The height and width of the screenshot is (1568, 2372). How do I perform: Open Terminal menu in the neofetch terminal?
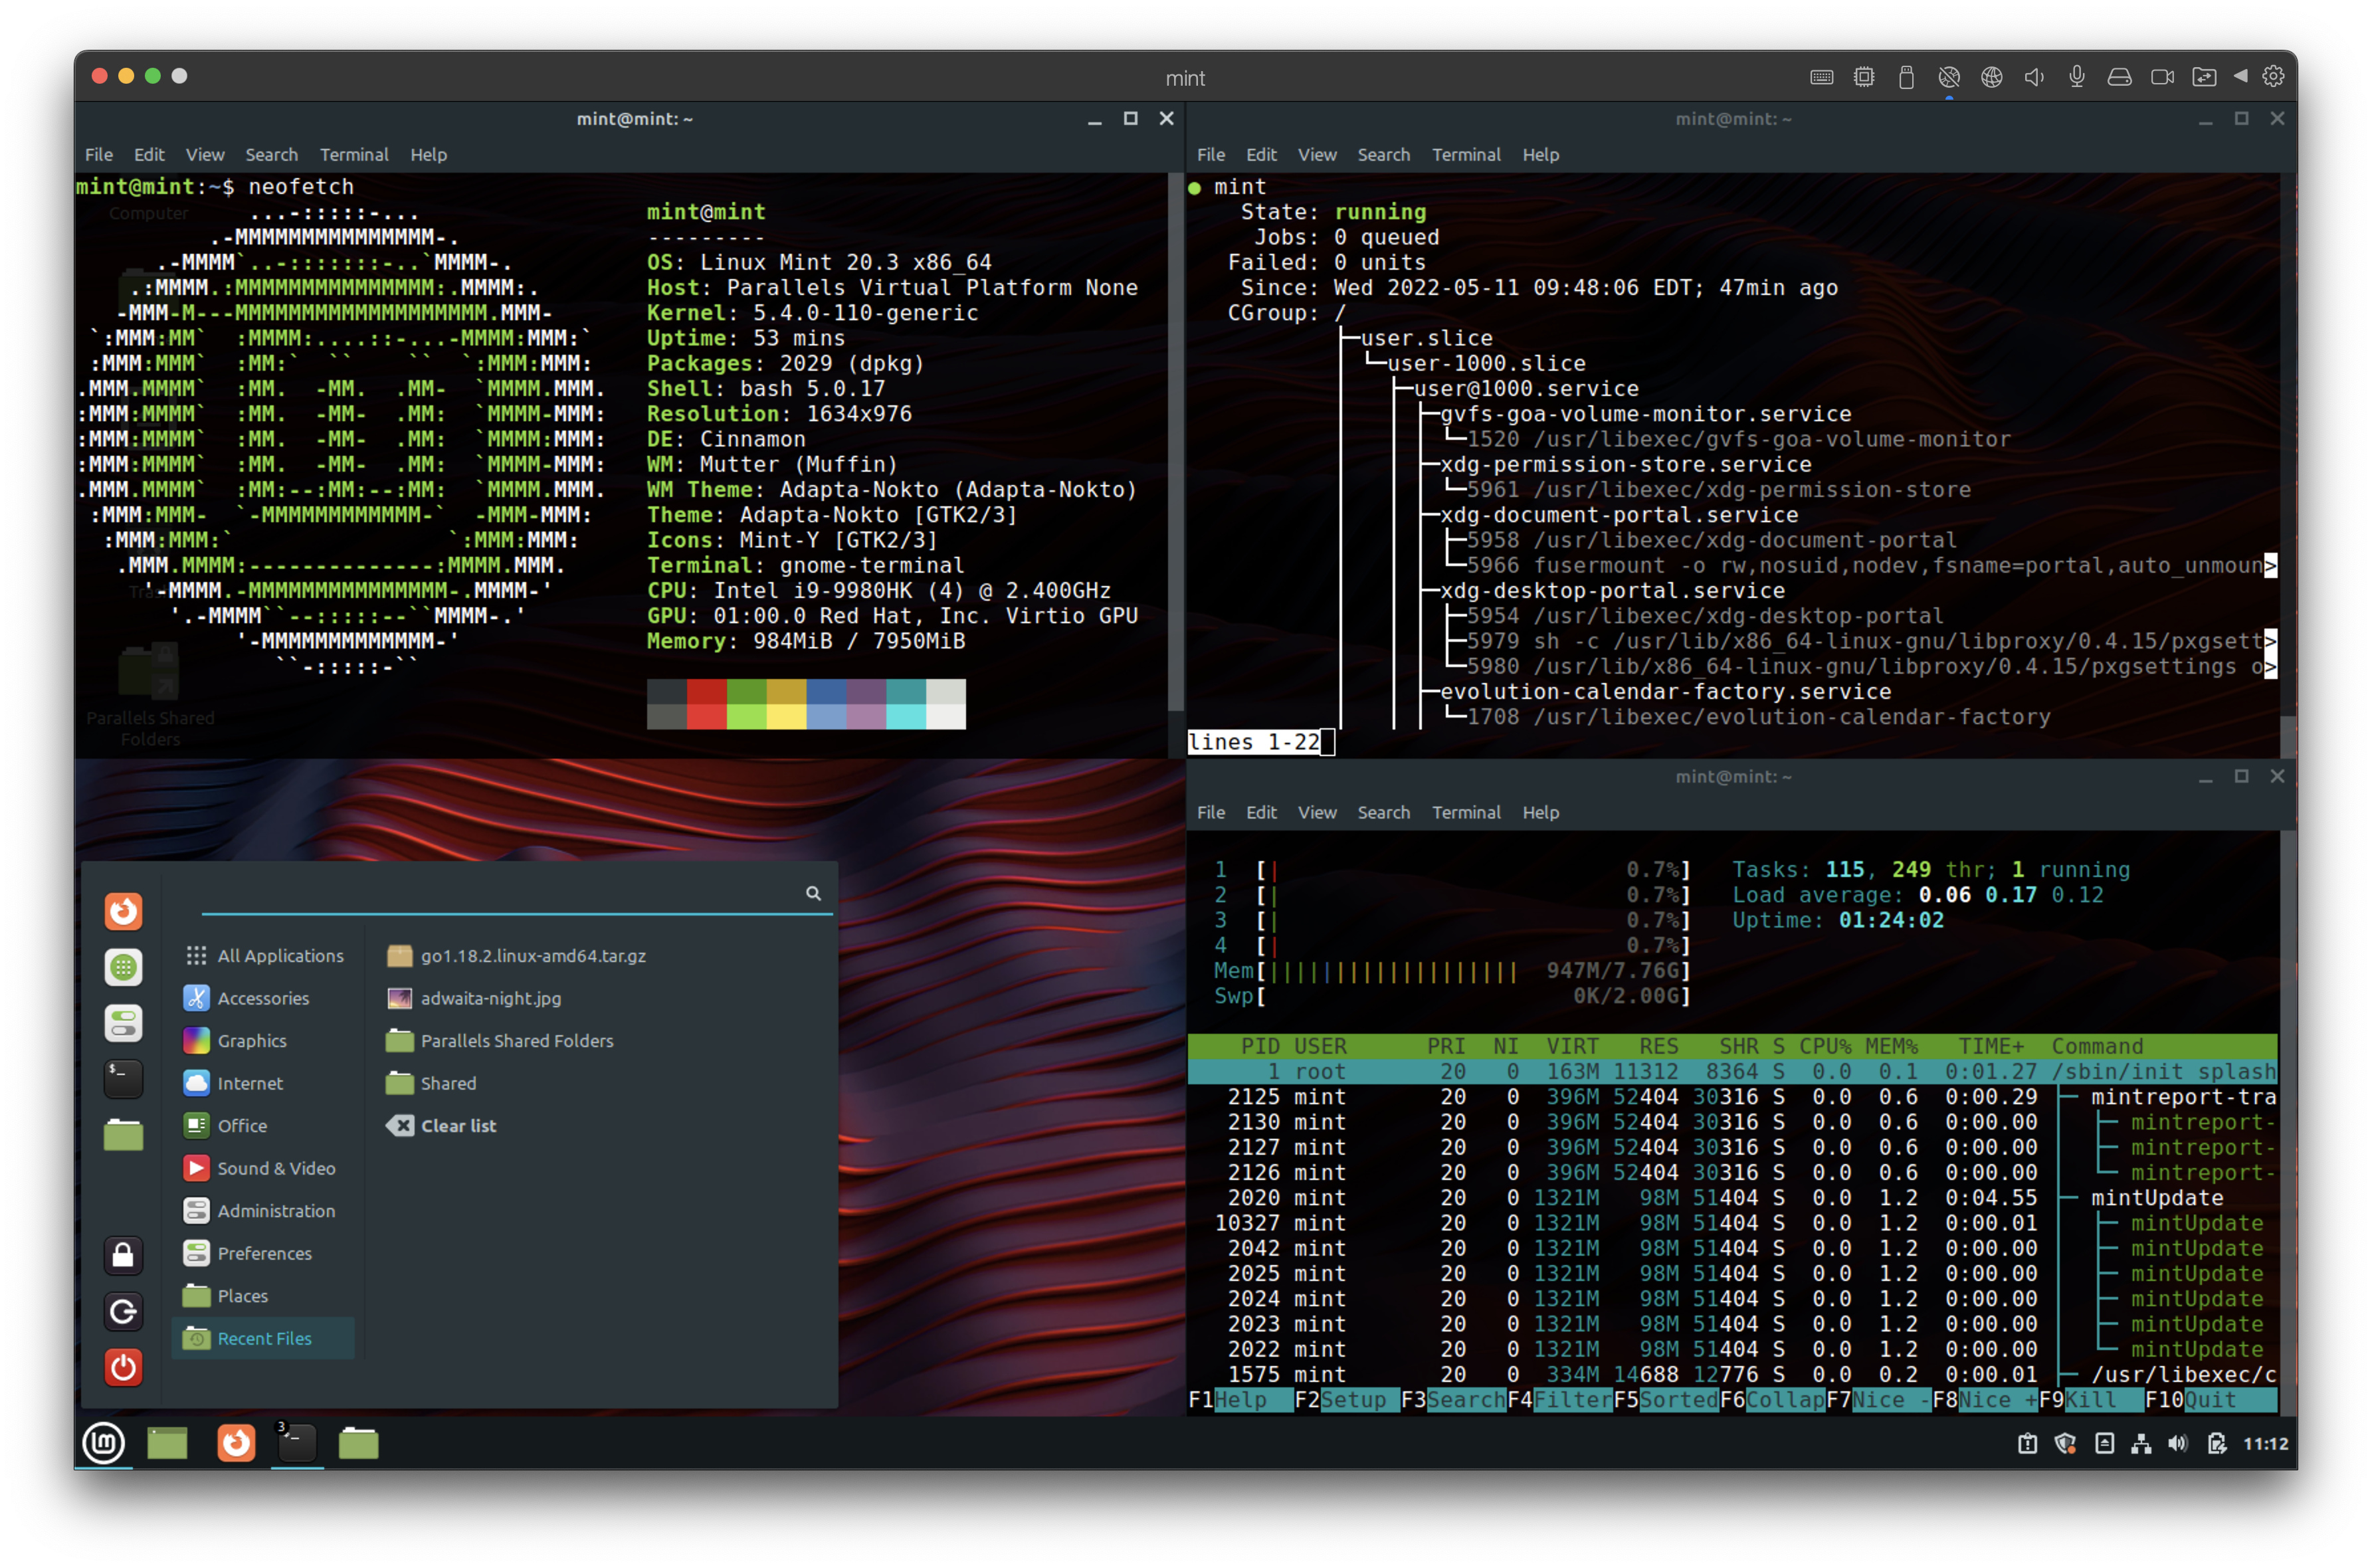click(354, 154)
